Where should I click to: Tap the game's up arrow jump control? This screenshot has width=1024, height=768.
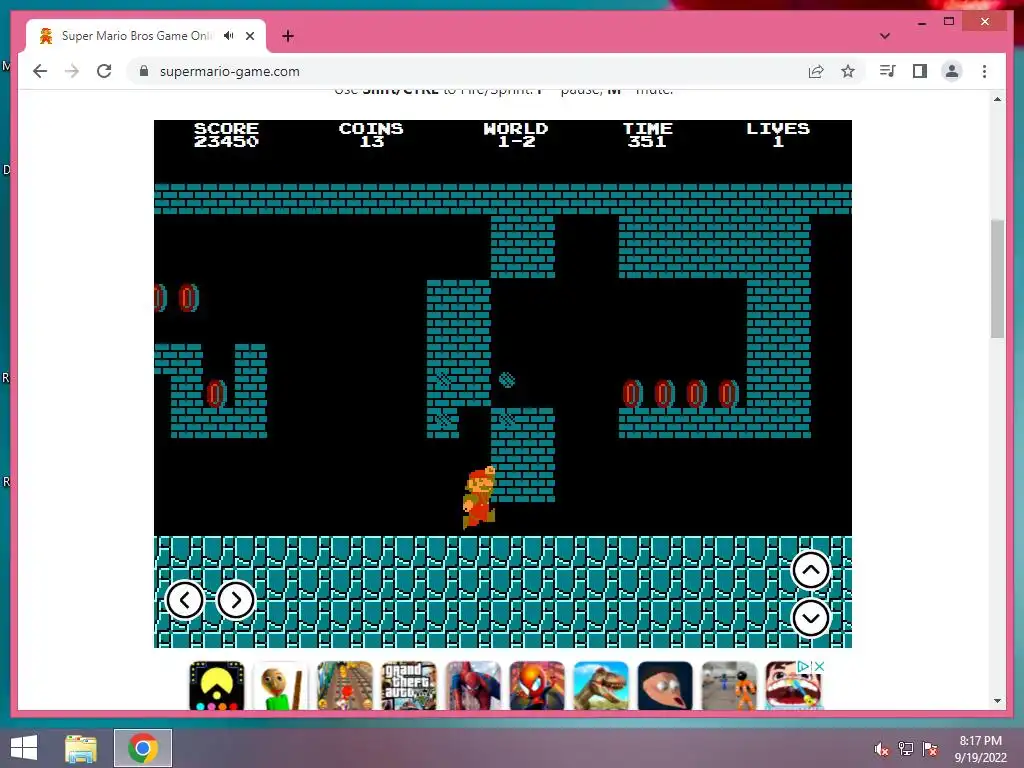pyautogui.click(x=810, y=570)
